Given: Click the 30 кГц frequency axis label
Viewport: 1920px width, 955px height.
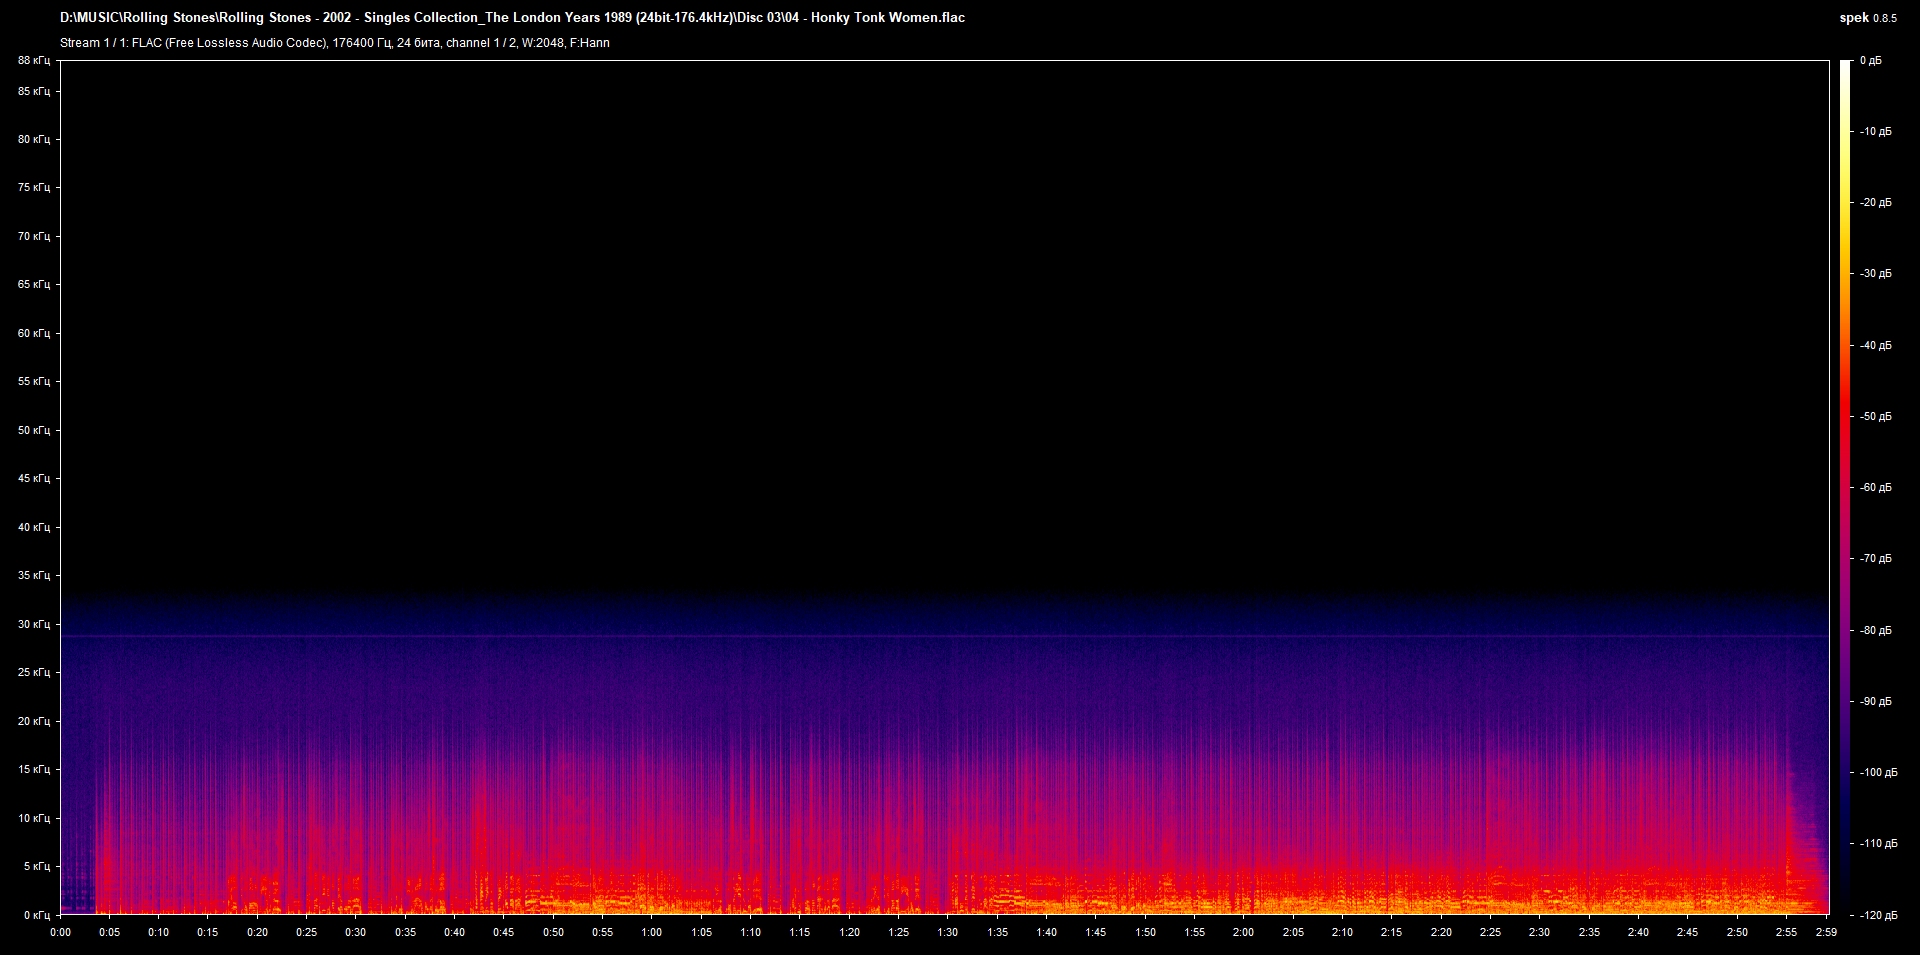Looking at the screenshot, I should click(33, 624).
